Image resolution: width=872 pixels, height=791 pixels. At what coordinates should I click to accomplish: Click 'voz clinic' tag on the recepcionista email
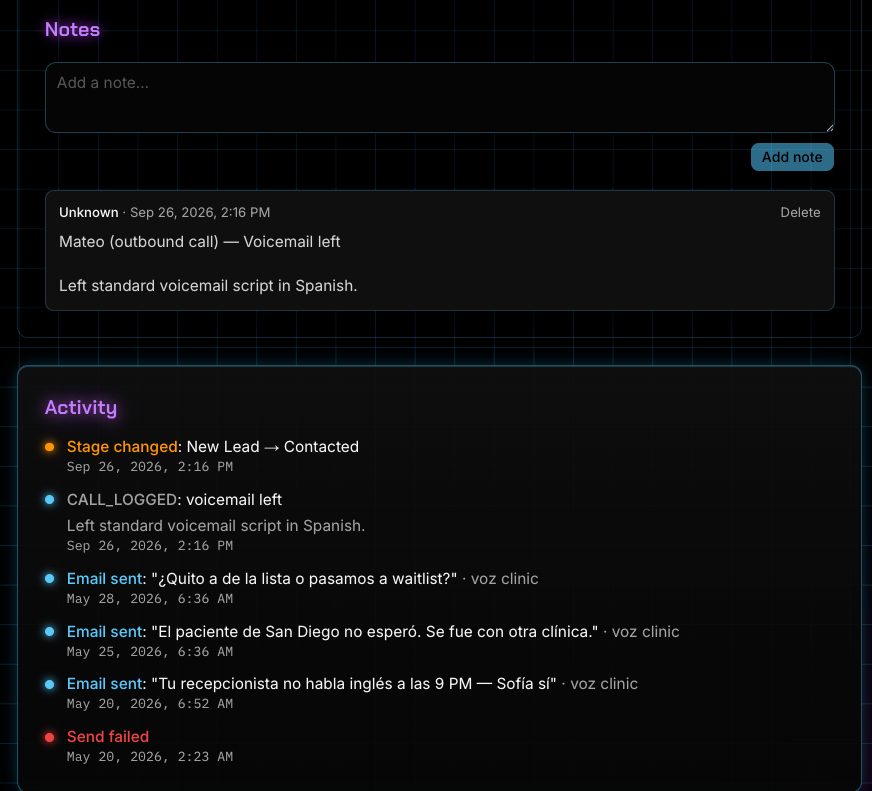pyautogui.click(x=604, y=684)
